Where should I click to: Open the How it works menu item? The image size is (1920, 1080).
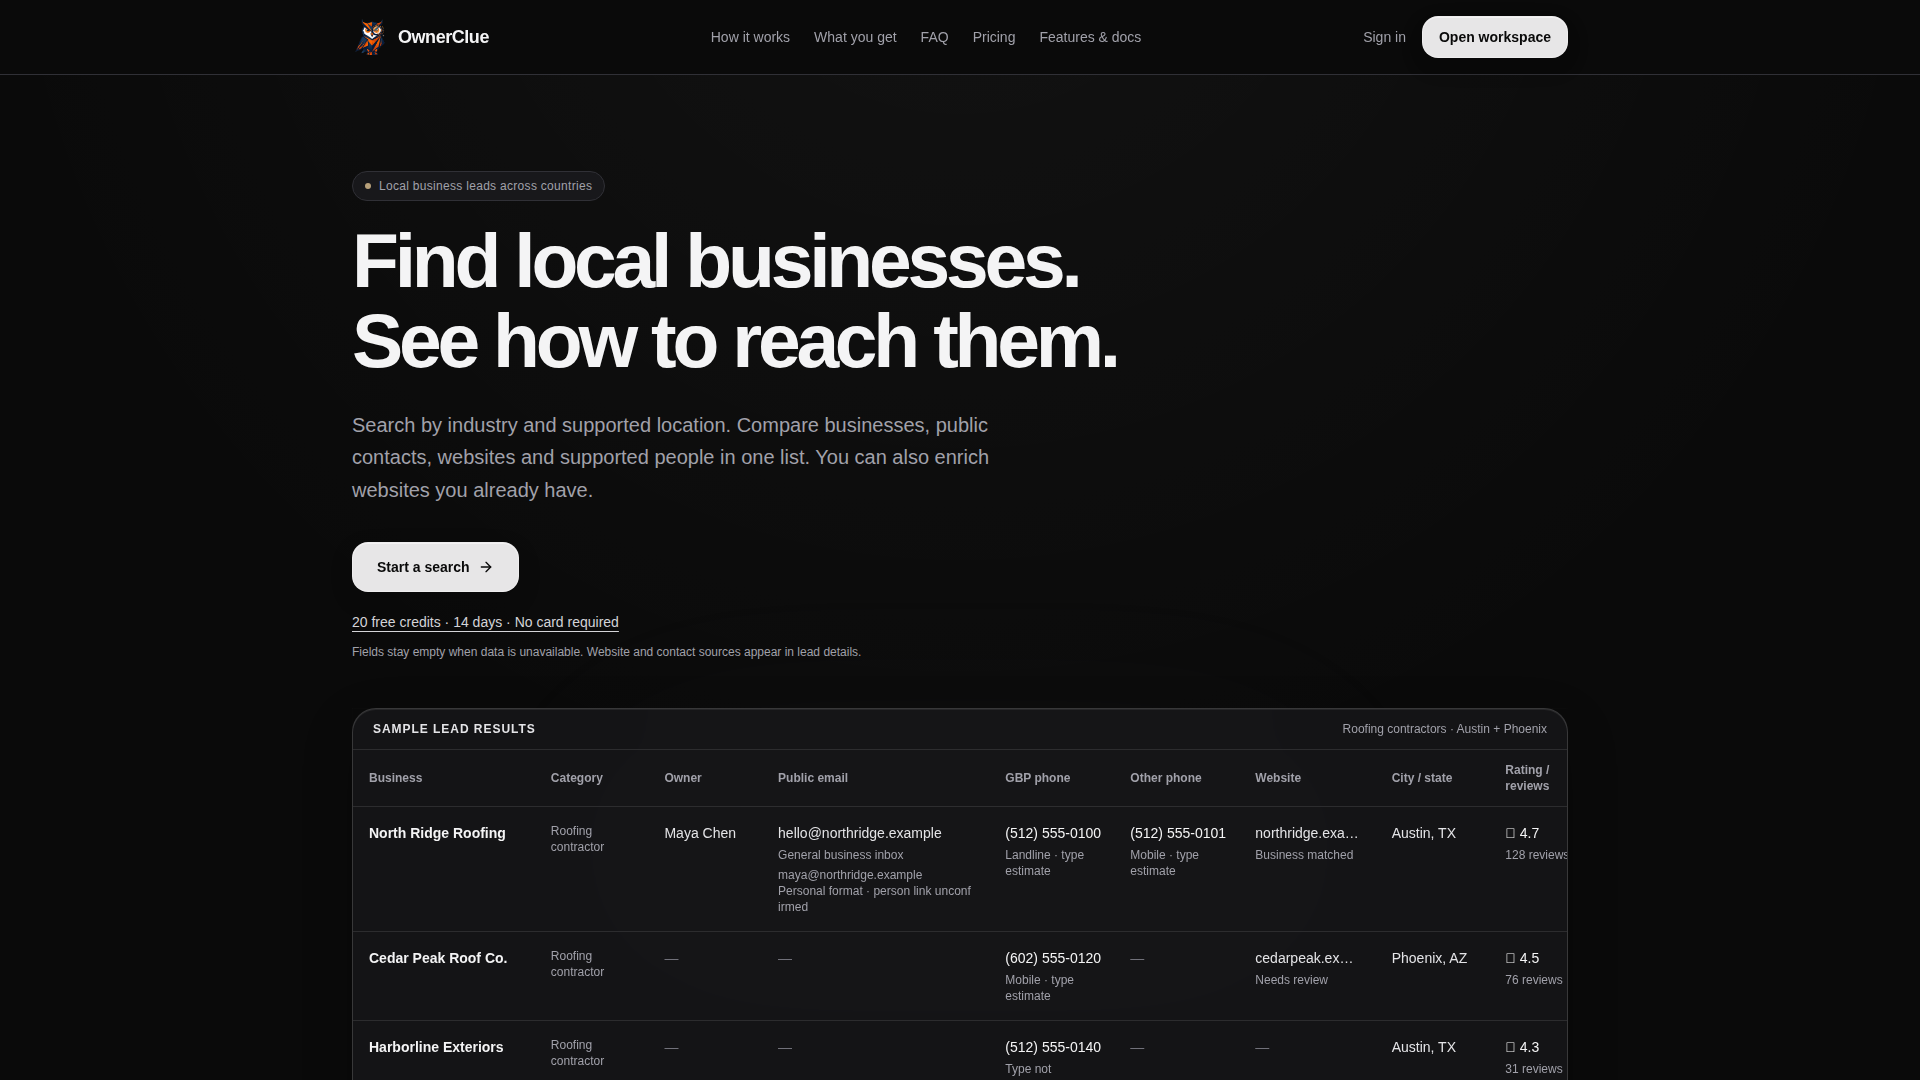(x=750, y=37)
